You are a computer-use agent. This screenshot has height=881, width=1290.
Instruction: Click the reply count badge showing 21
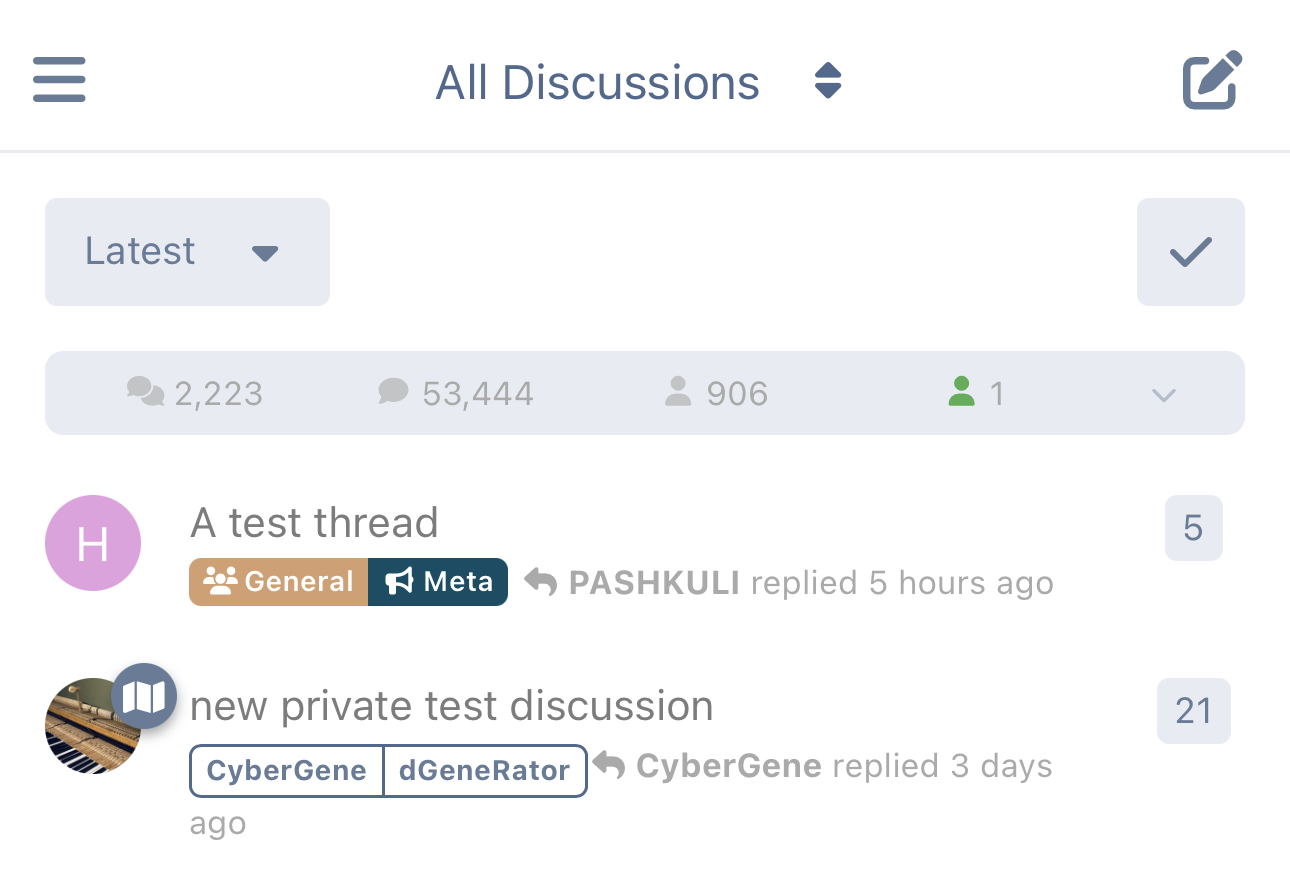1193,710
